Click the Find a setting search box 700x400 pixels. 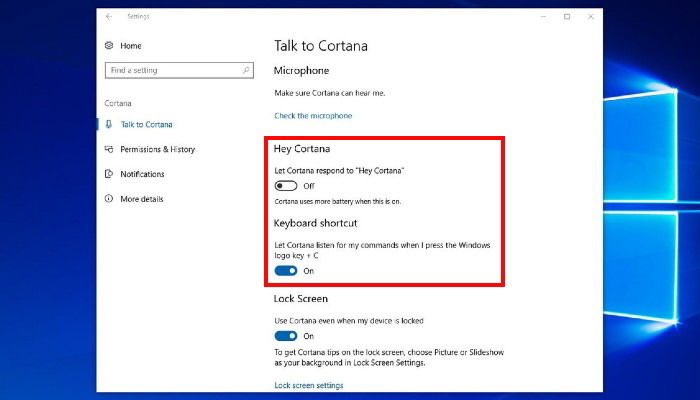[x=179, y=70]
